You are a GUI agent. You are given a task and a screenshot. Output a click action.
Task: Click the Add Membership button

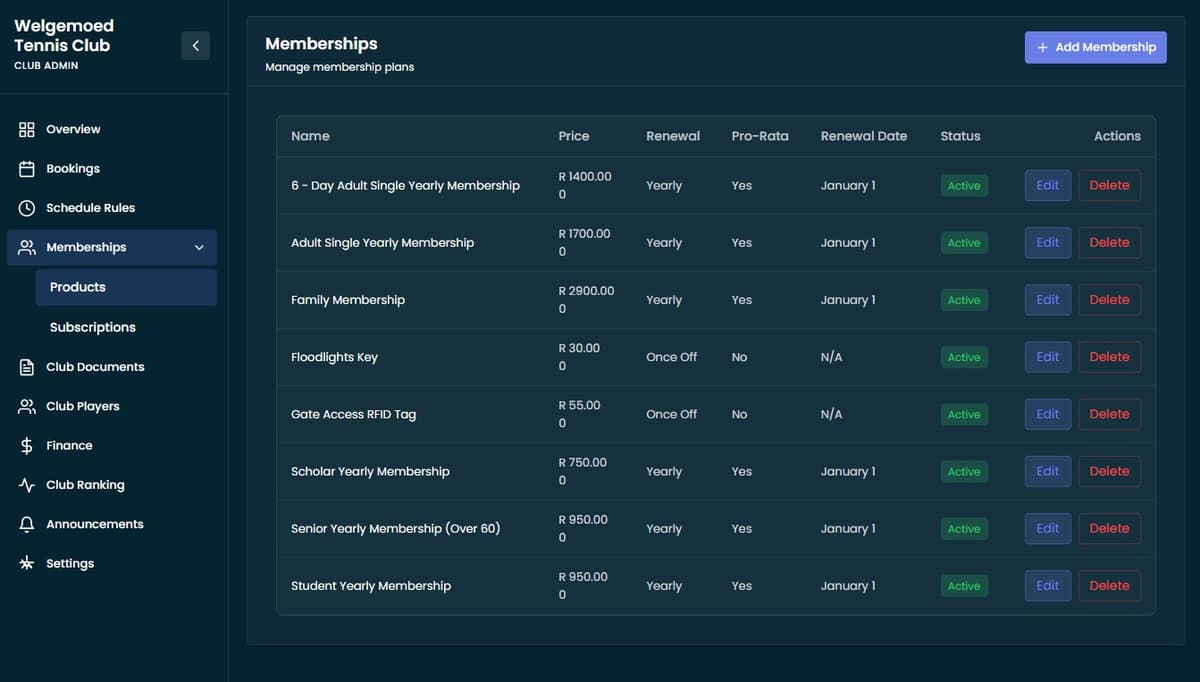point(1095,47)
